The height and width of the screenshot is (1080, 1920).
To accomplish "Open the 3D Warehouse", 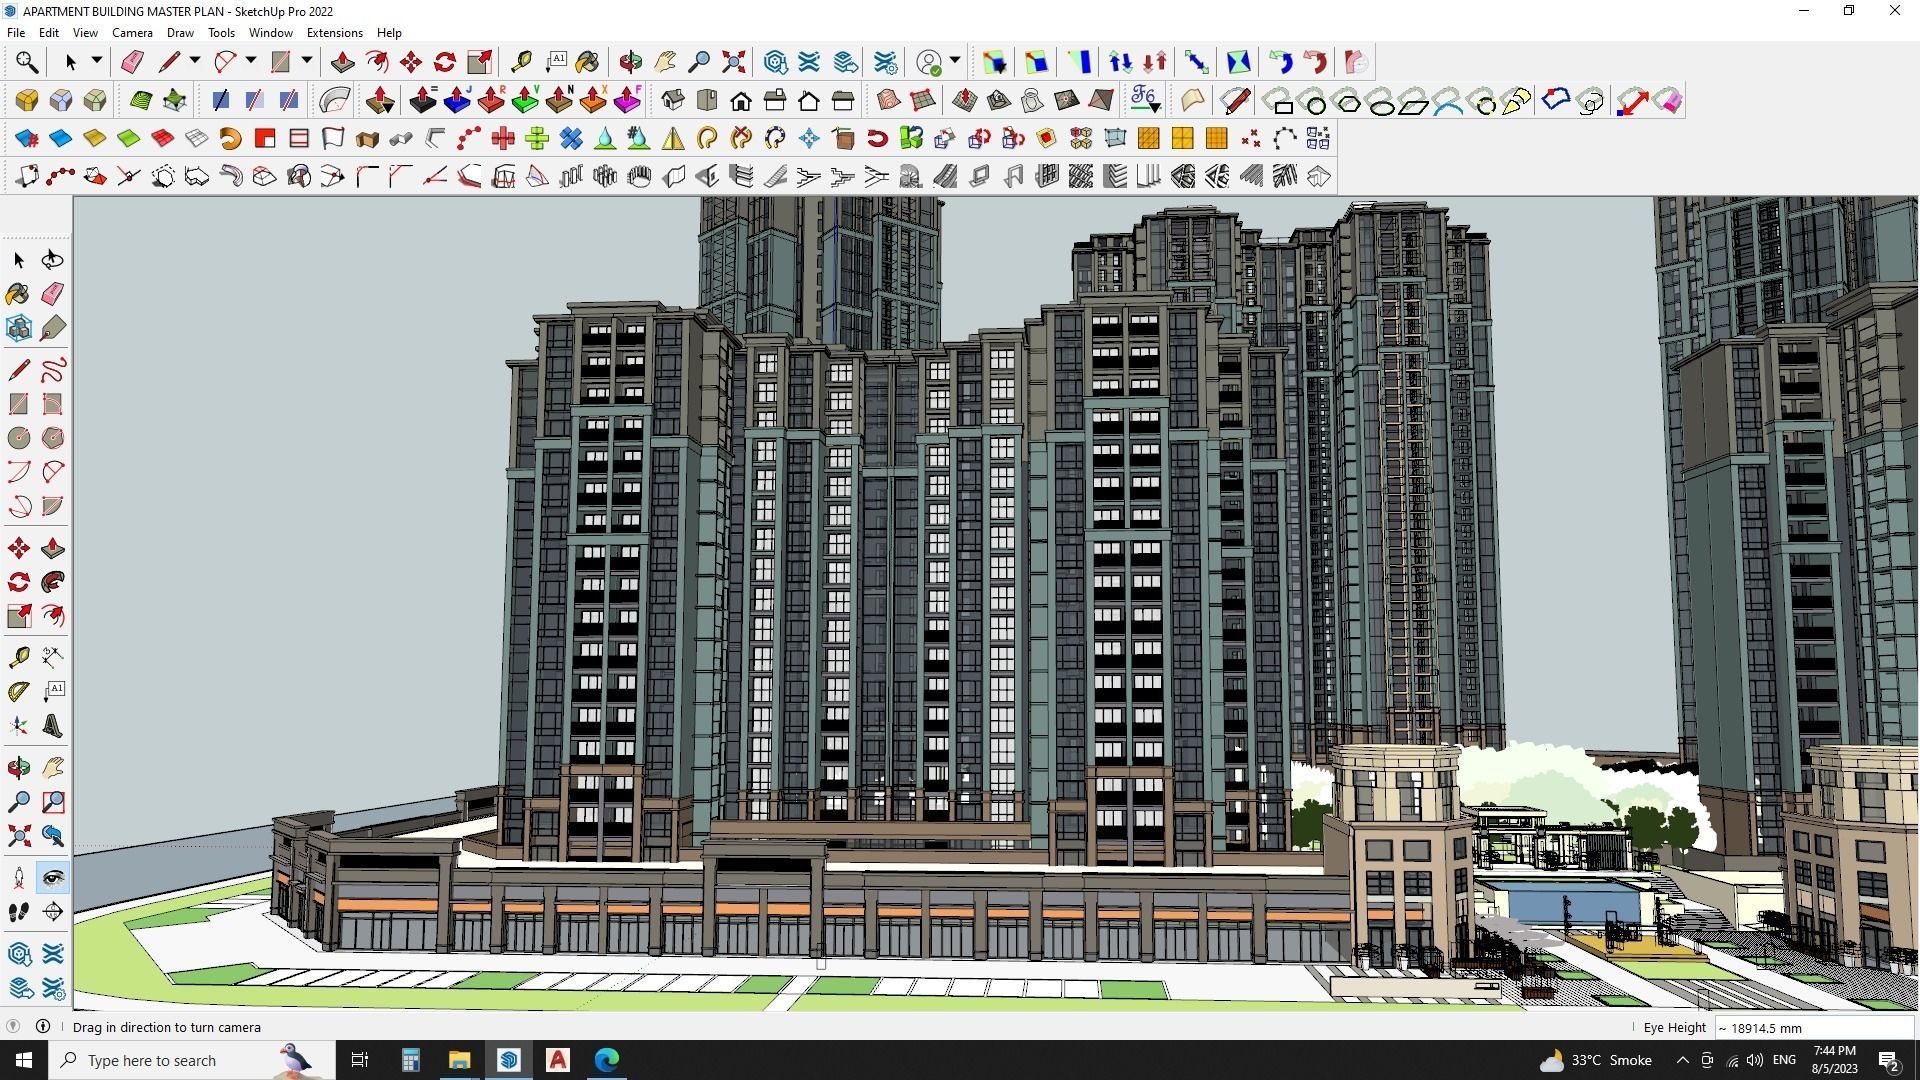I will [x=775, y=62].
